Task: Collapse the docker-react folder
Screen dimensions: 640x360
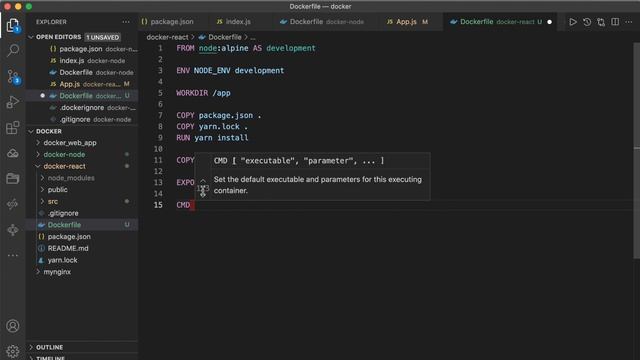Action: click(x=64, y=166)
